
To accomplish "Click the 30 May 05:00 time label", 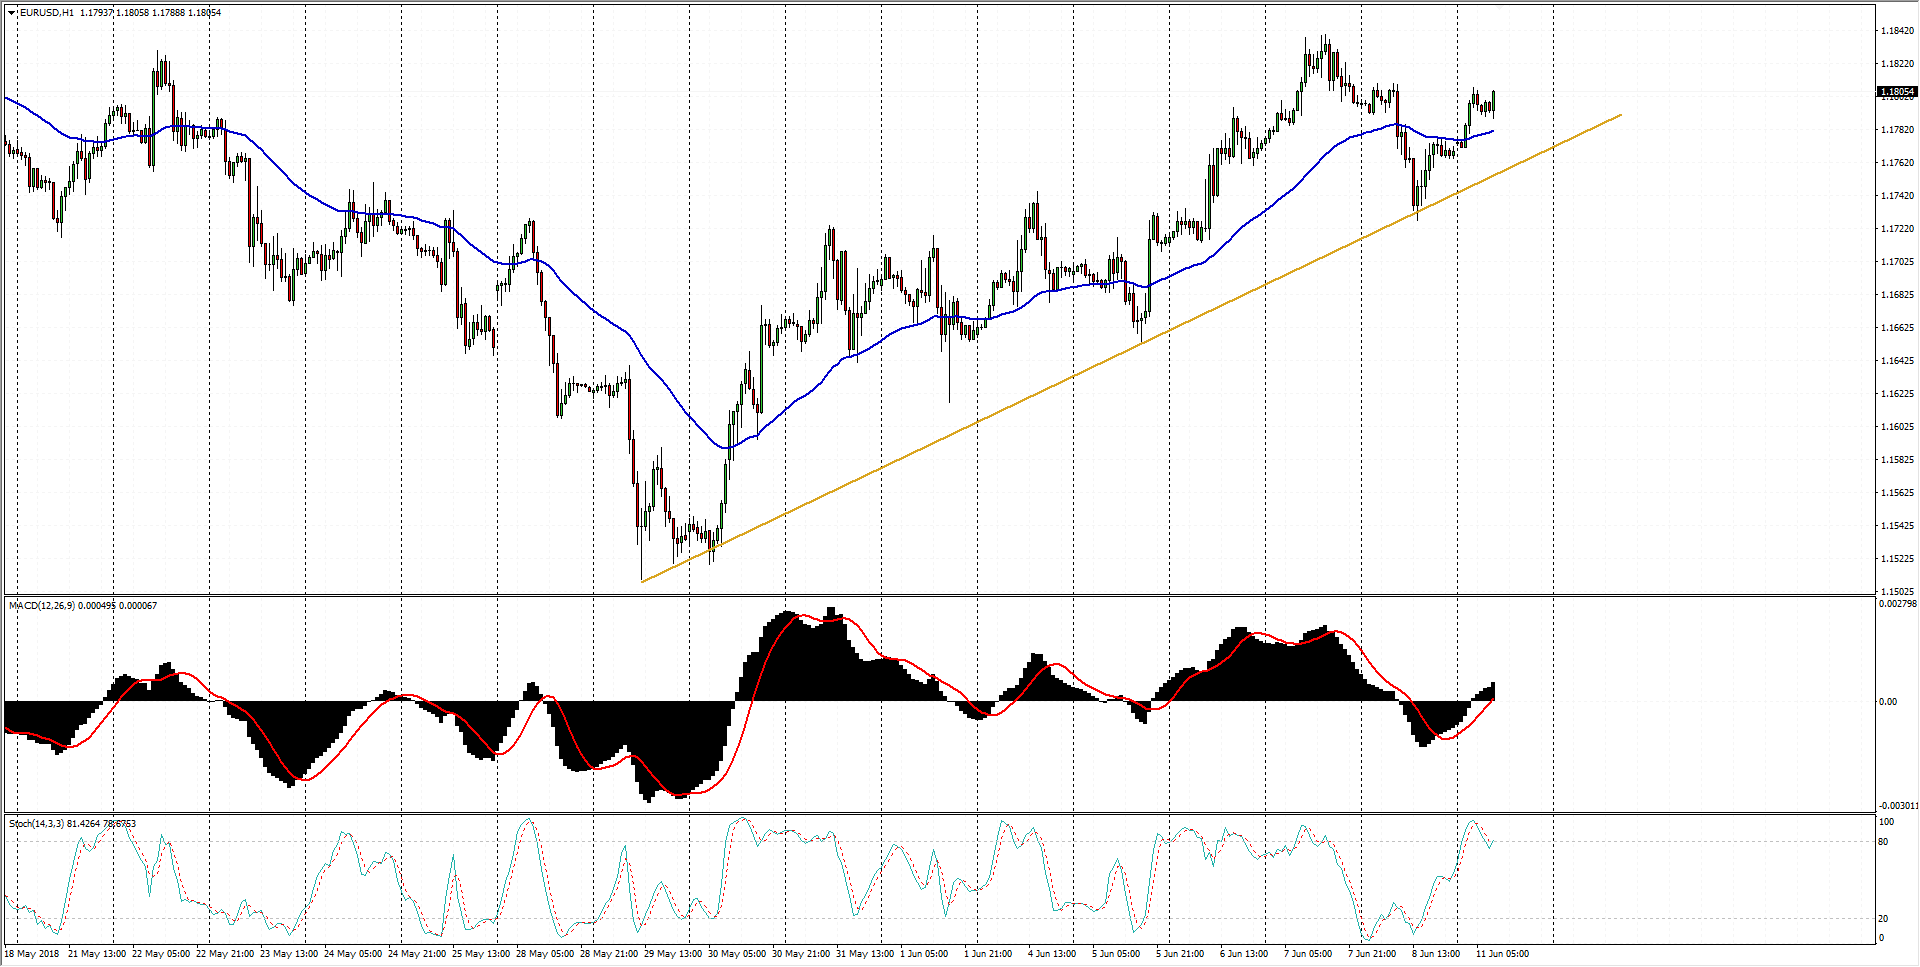I will coord(736,954).
